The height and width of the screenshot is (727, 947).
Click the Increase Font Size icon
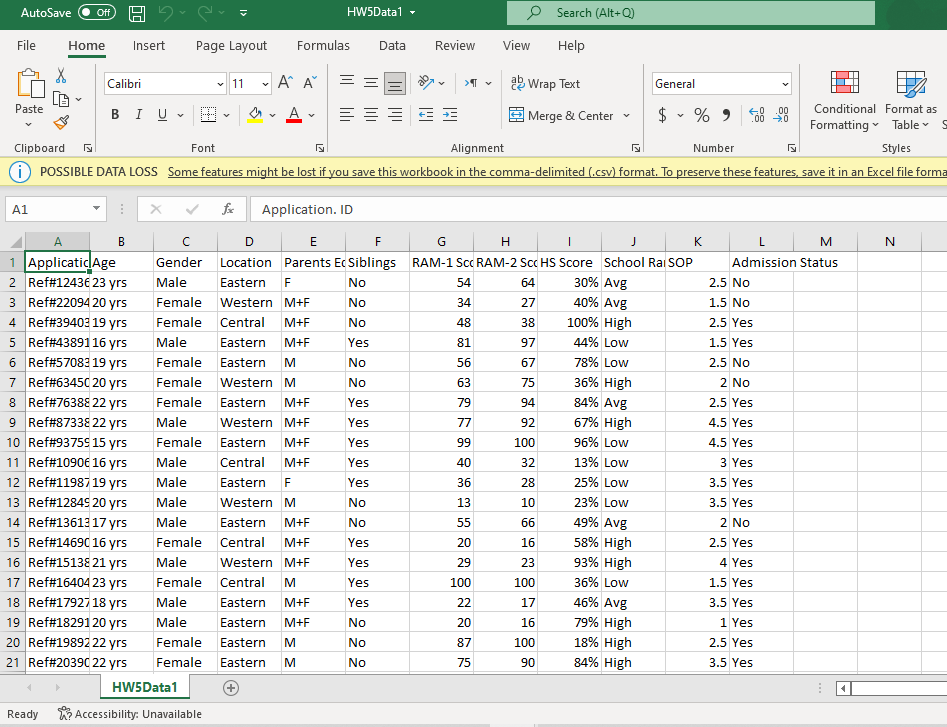(285, 83)
